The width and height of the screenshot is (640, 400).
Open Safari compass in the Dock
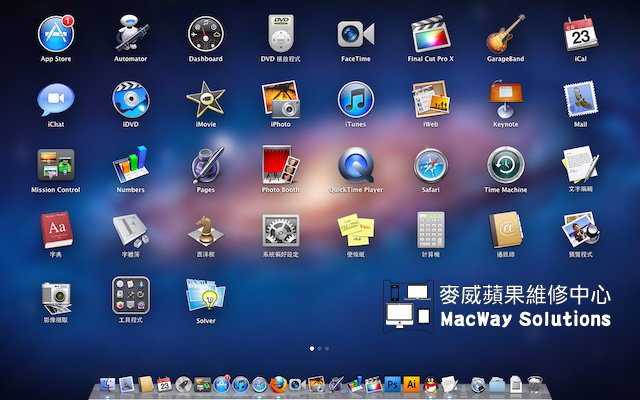[259, 384]
